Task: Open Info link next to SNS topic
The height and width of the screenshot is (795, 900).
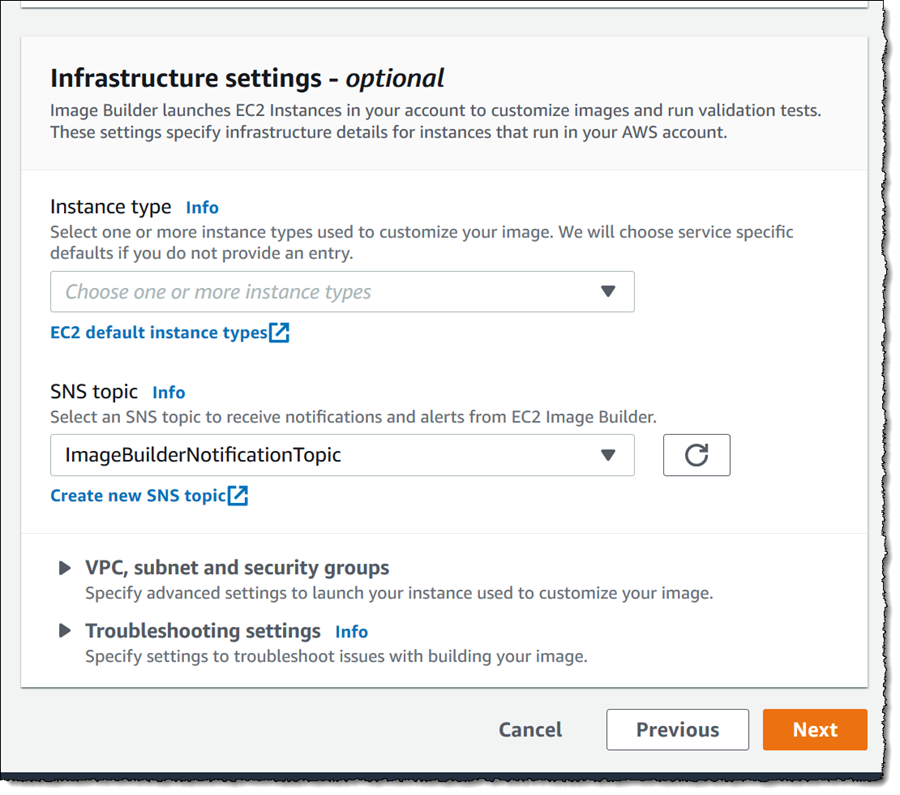Action: click(169, 392)
